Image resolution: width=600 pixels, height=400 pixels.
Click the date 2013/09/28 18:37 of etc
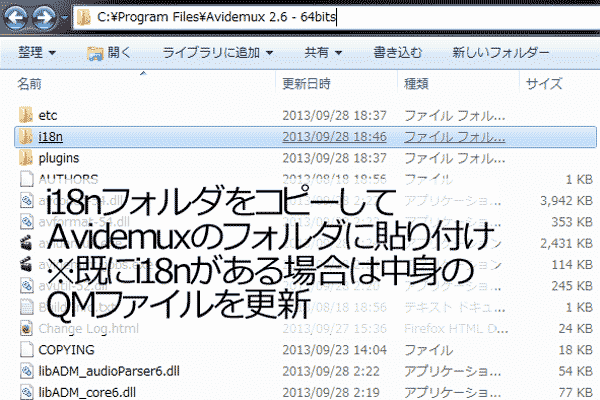pos(334,115)
